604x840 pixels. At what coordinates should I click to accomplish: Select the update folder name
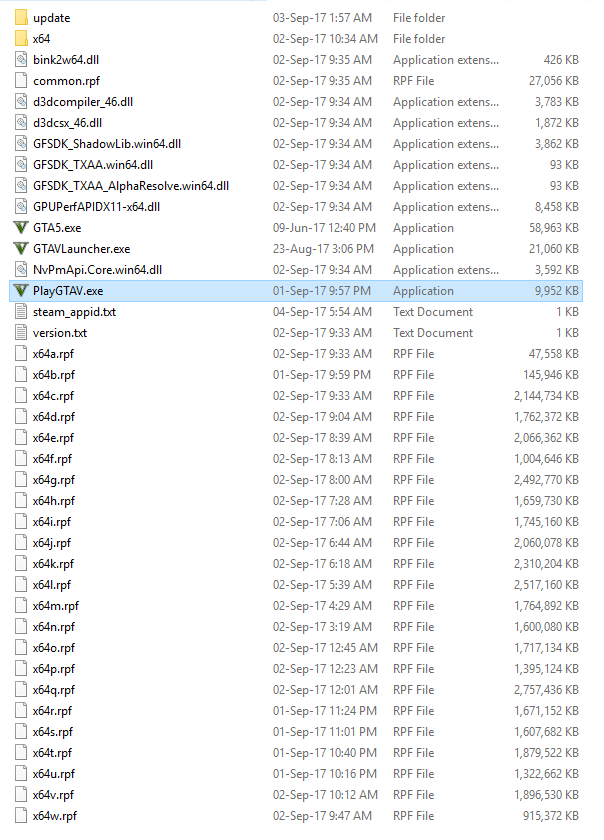click(x=51, y=18)
